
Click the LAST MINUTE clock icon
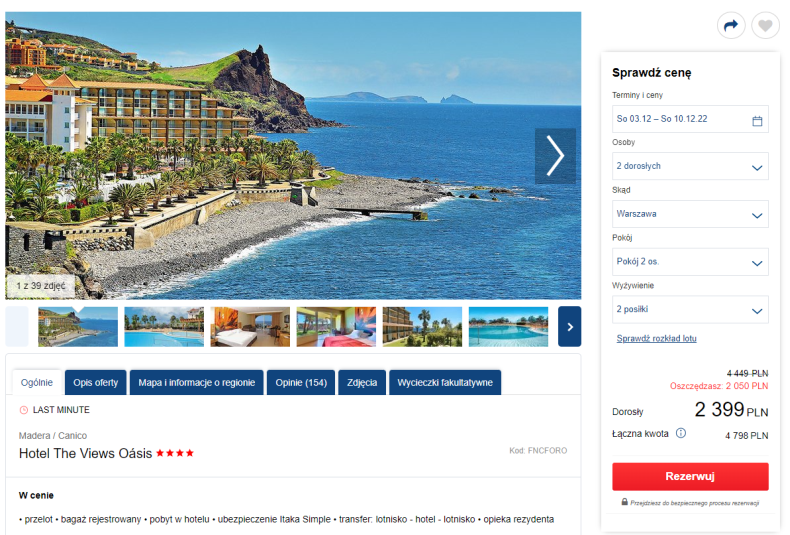click(24, 410)
